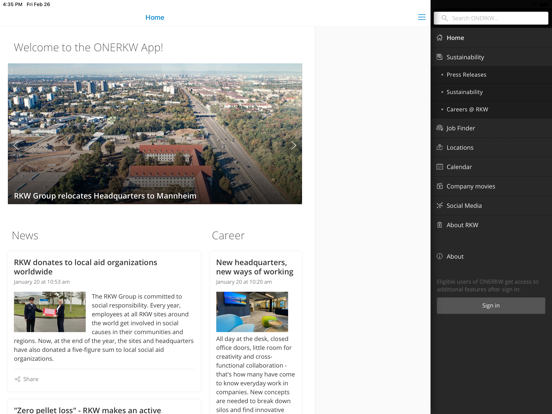Screen dimensions: 552x414
Task: Click the Home title in header
Action: click(155, 17)
